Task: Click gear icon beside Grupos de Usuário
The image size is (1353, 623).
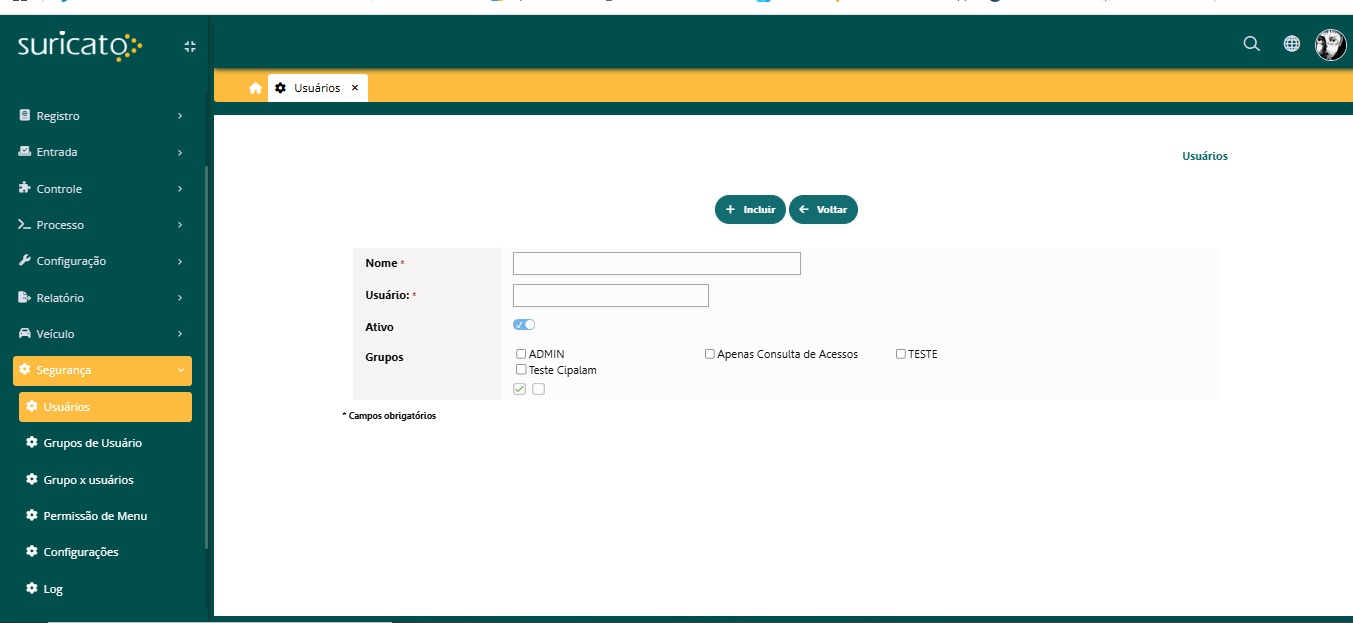Action: (x=32, y=443)
